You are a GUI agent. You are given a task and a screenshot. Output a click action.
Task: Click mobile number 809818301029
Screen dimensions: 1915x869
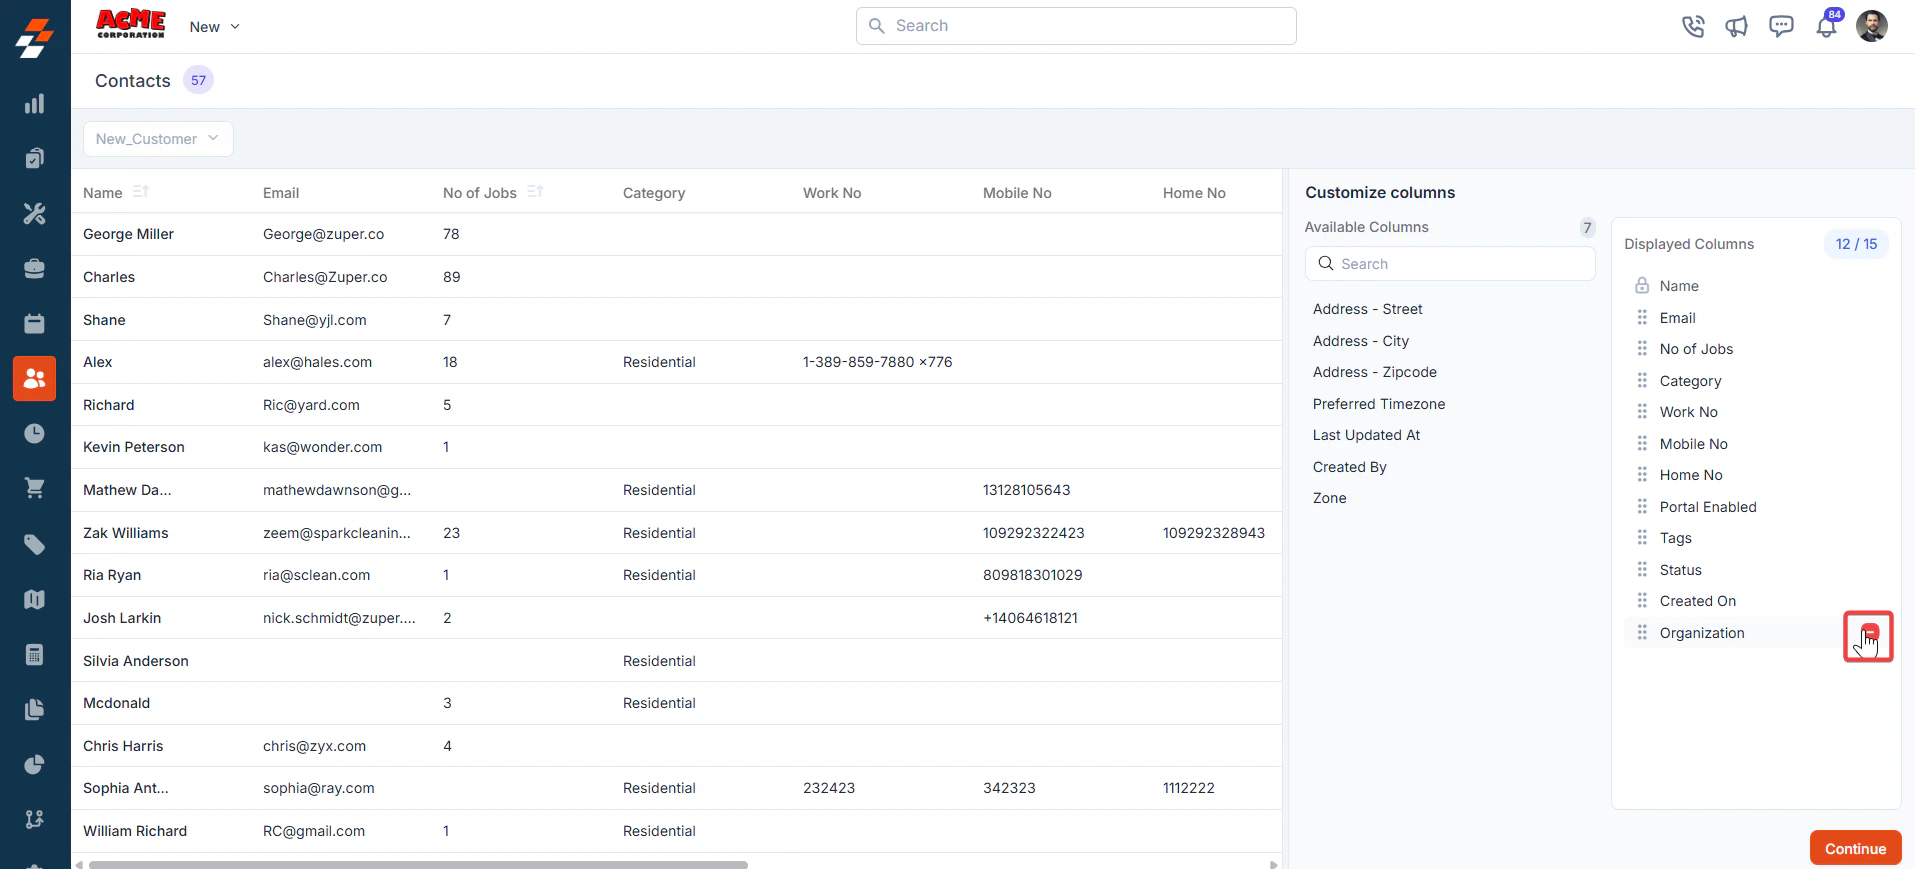(x=1032, y=575)
